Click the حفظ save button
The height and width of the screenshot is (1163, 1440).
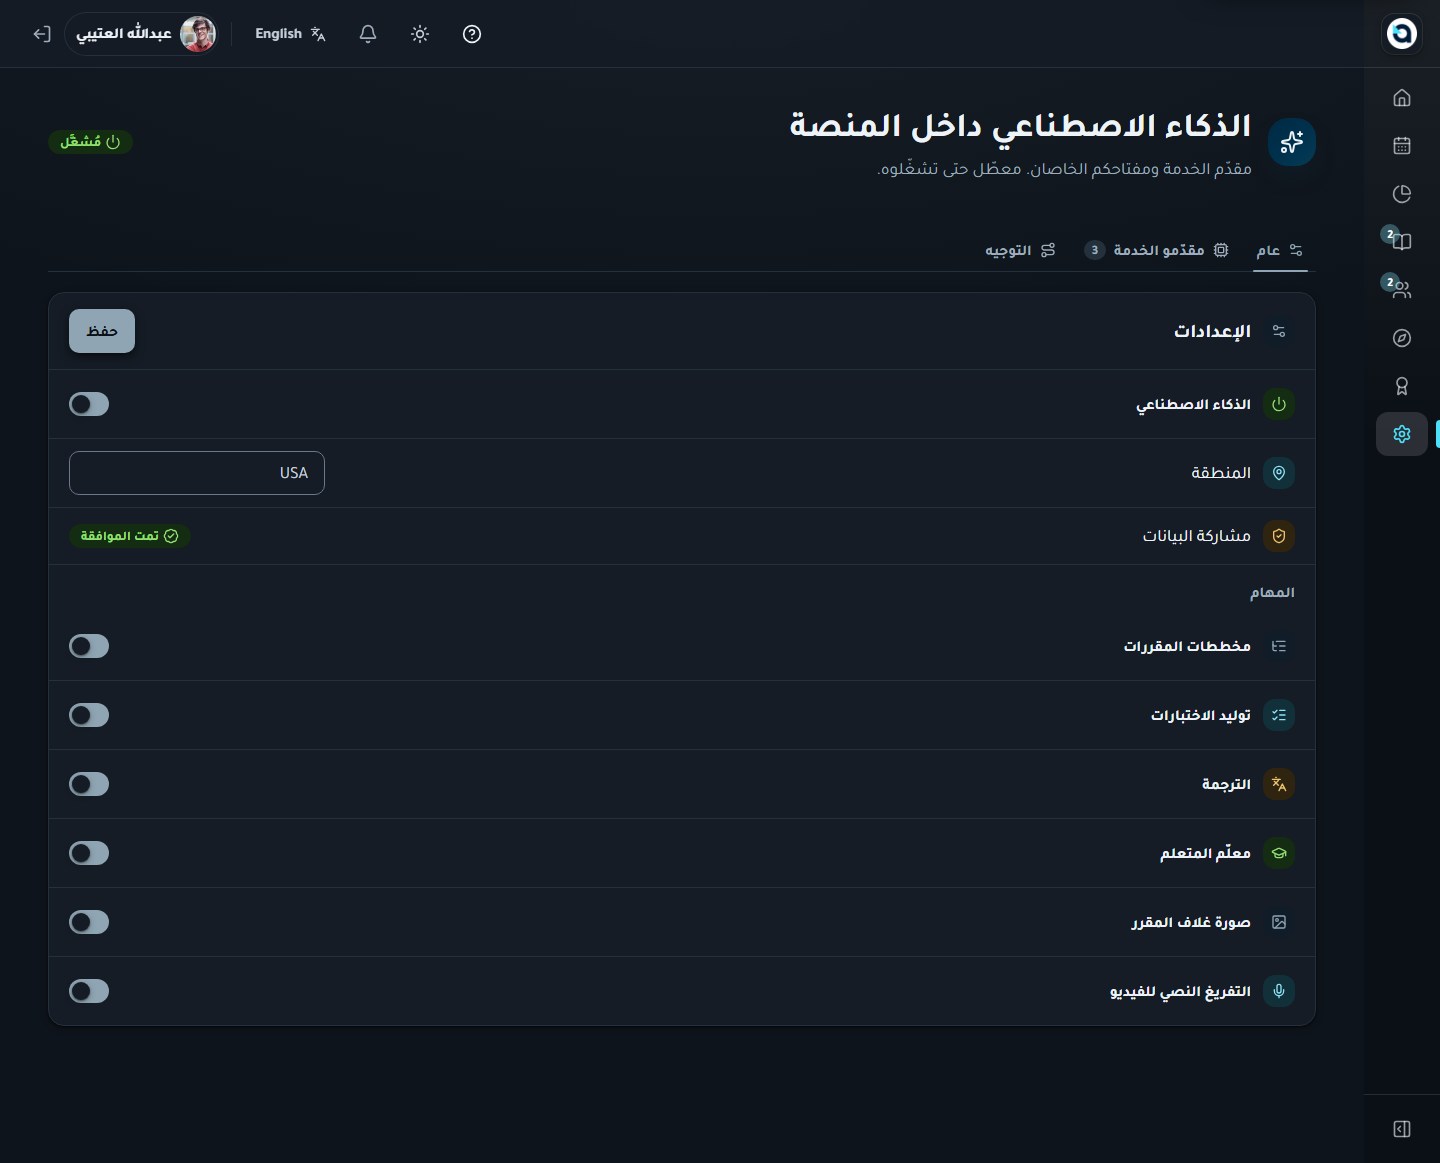(102, 331)
